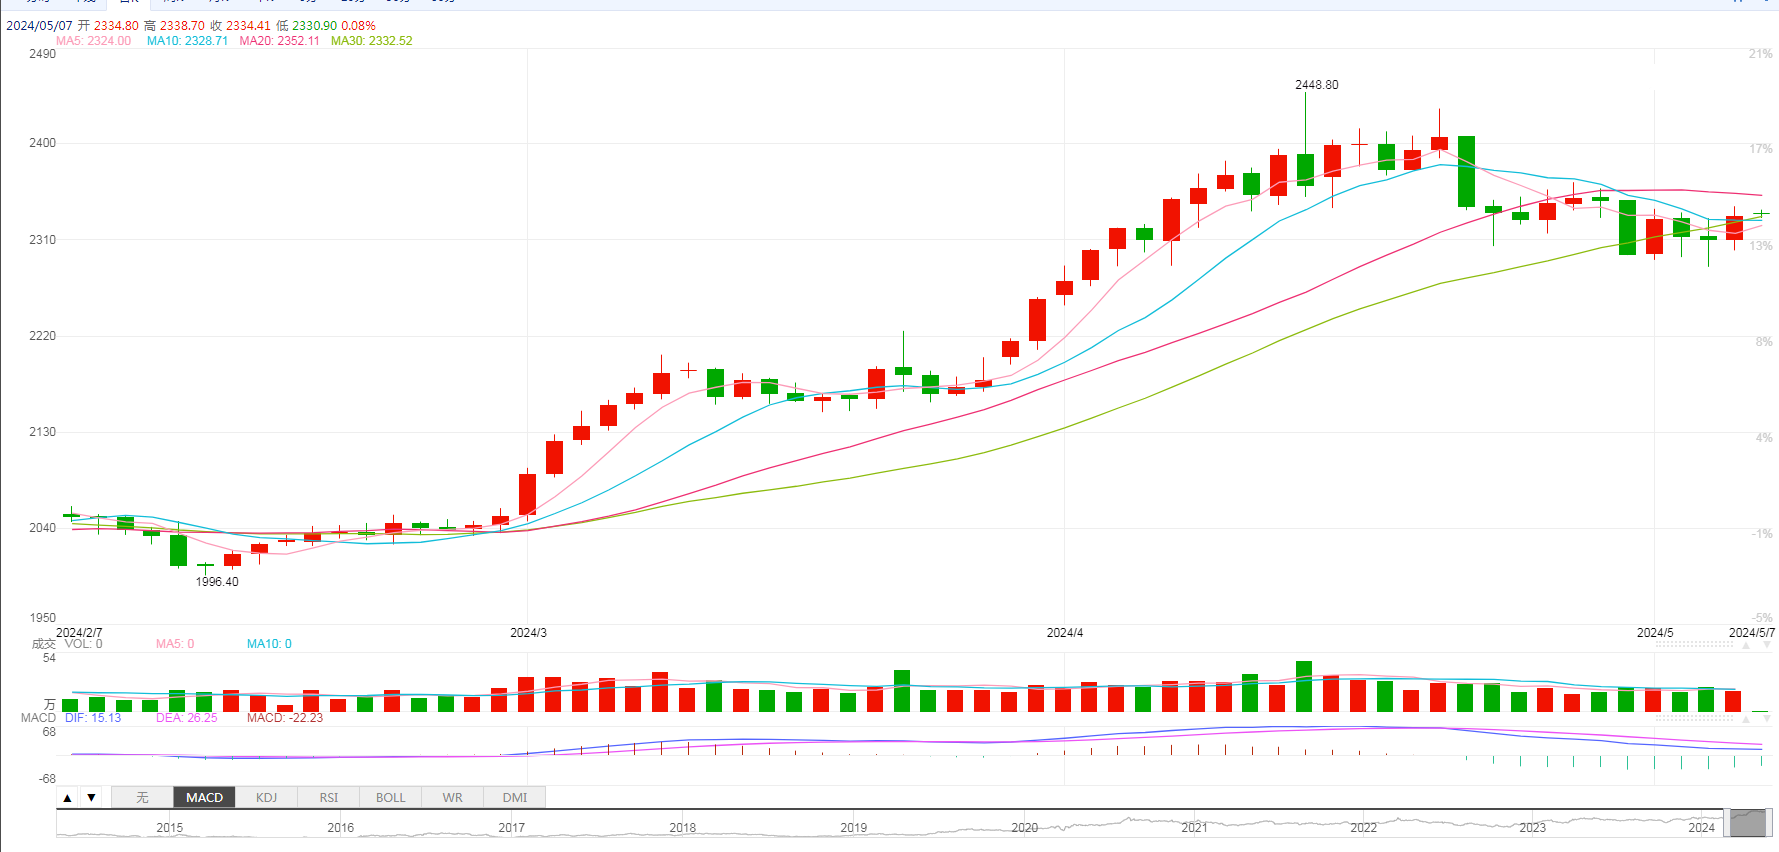Click the 1996.40 low price label

[217, 582]
